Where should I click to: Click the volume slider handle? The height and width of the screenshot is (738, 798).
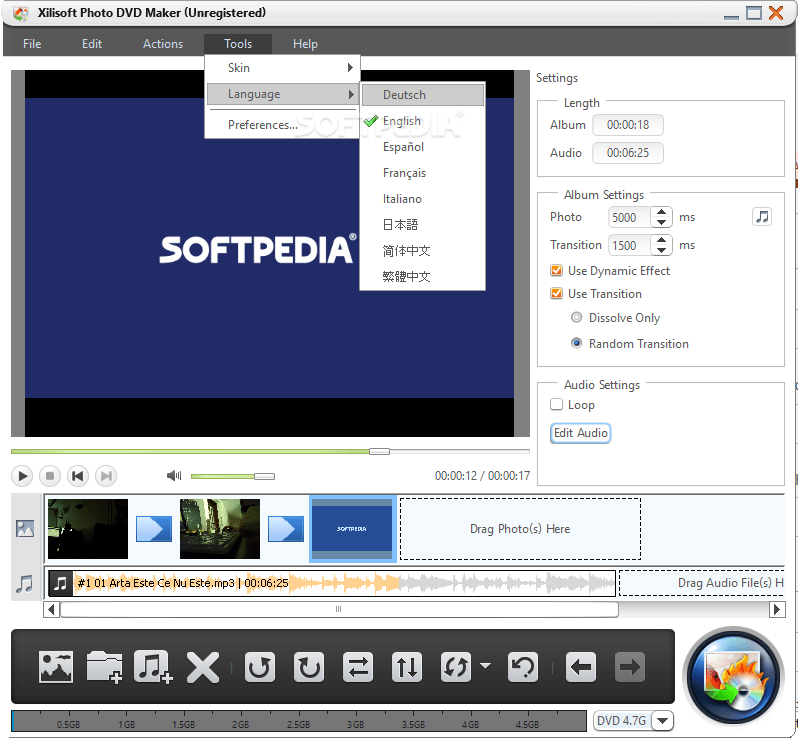[264, 476]
